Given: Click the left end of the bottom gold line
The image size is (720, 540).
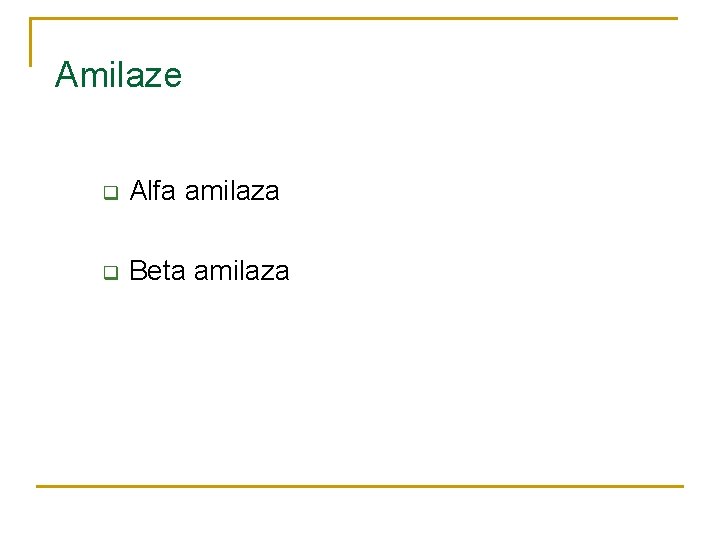Looking at the screenshot, I should click(38, 486).
